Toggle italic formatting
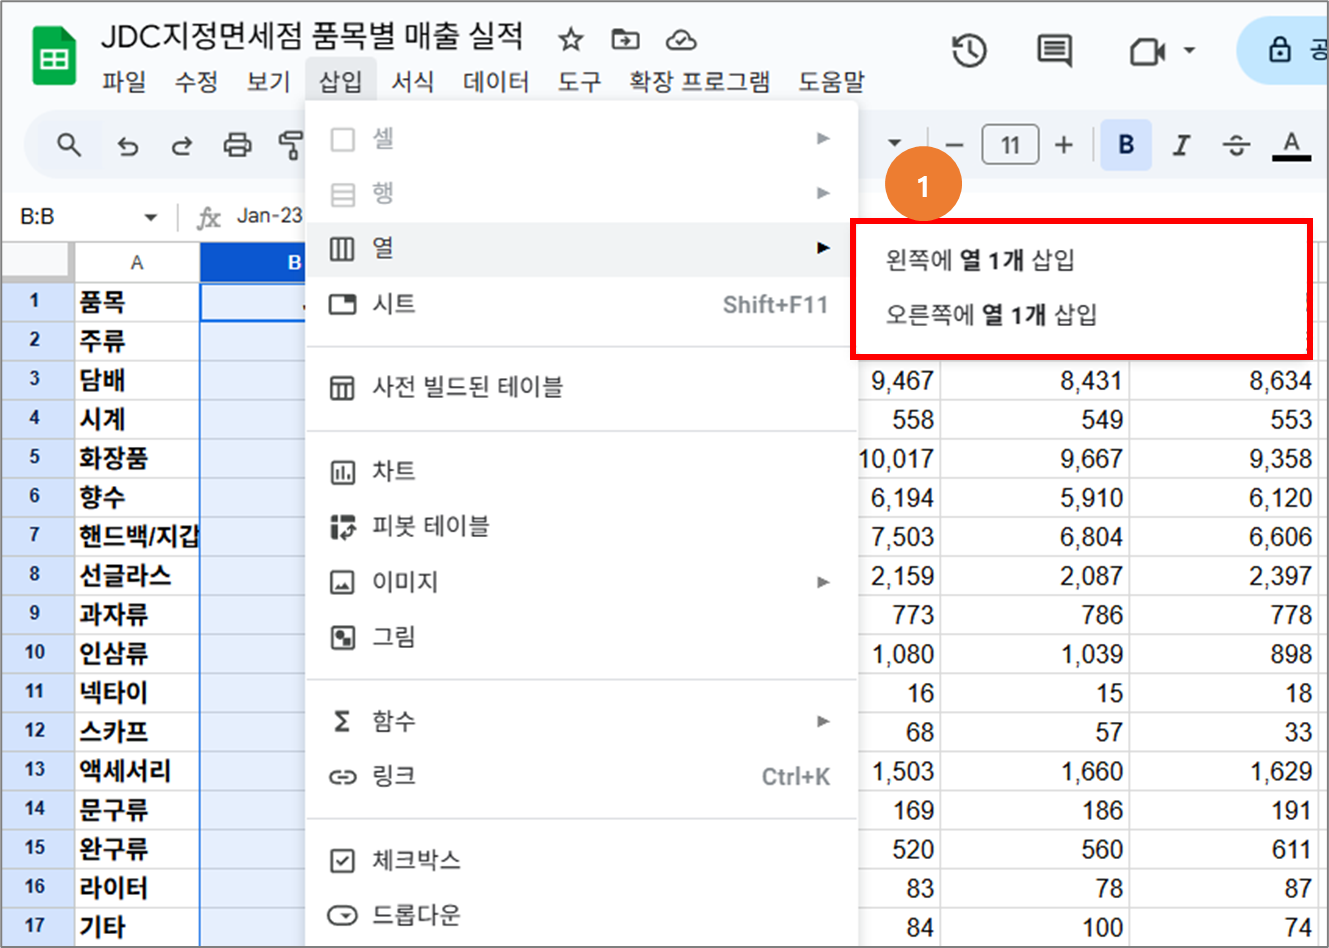Image resolution: width=1329 pixels, height=948 pixels. [x=1182, y=146]
